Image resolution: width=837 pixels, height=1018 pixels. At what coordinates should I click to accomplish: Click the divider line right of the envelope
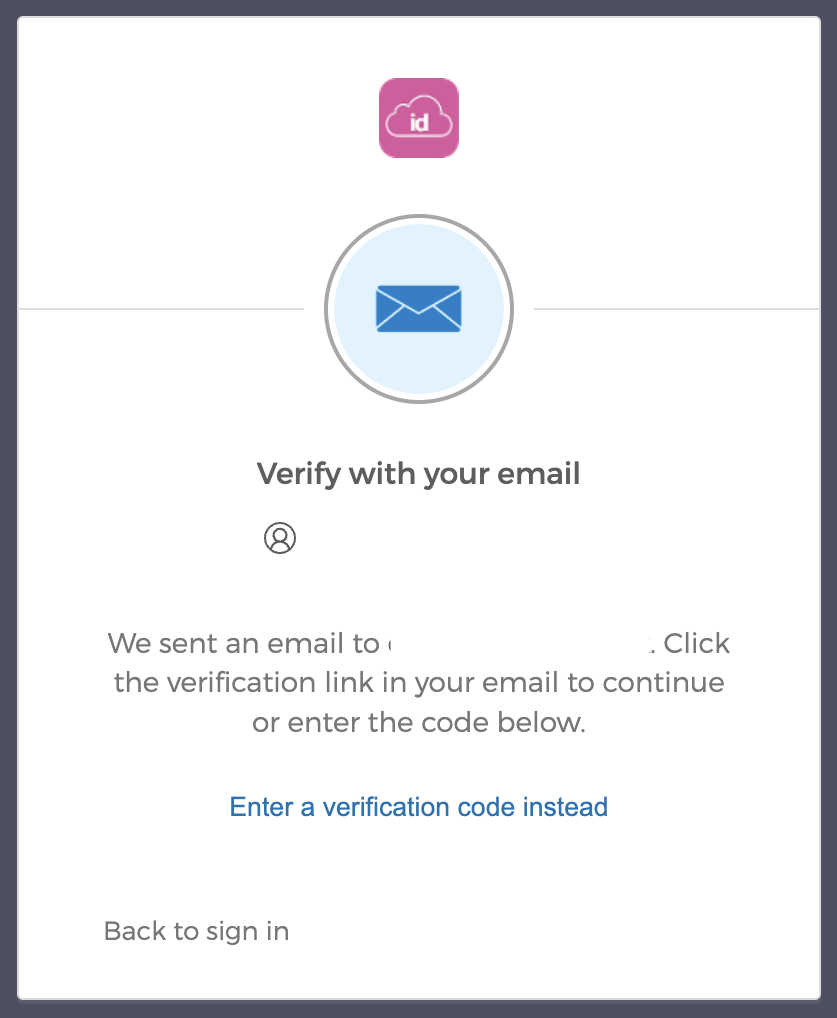pyautogui.click(x=676, y=309)
